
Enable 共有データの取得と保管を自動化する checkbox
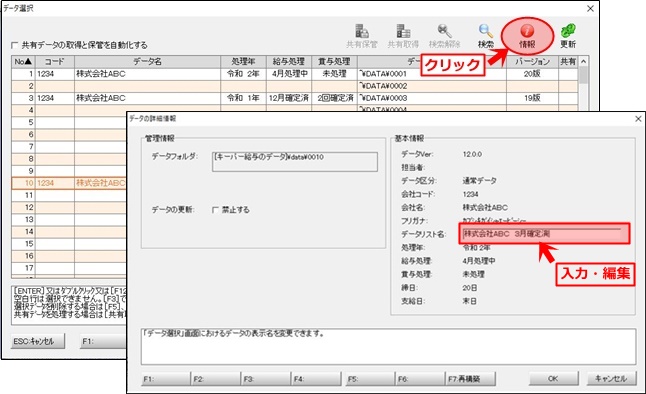(x=15, y=45)
